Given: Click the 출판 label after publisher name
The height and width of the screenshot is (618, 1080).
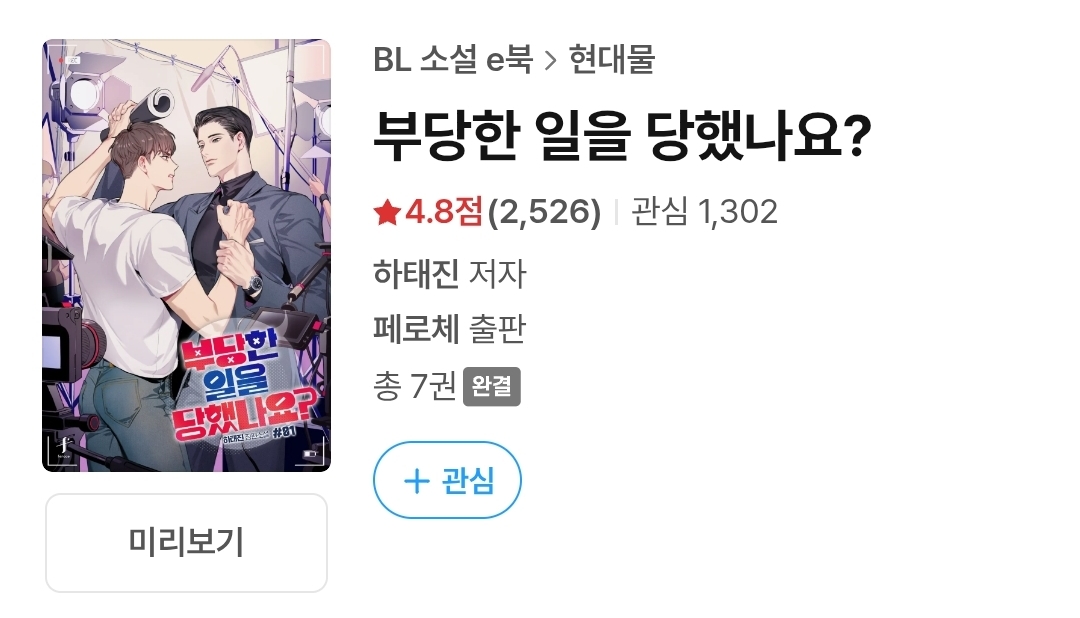Looking at the screenshot, I should click(497, 329).
